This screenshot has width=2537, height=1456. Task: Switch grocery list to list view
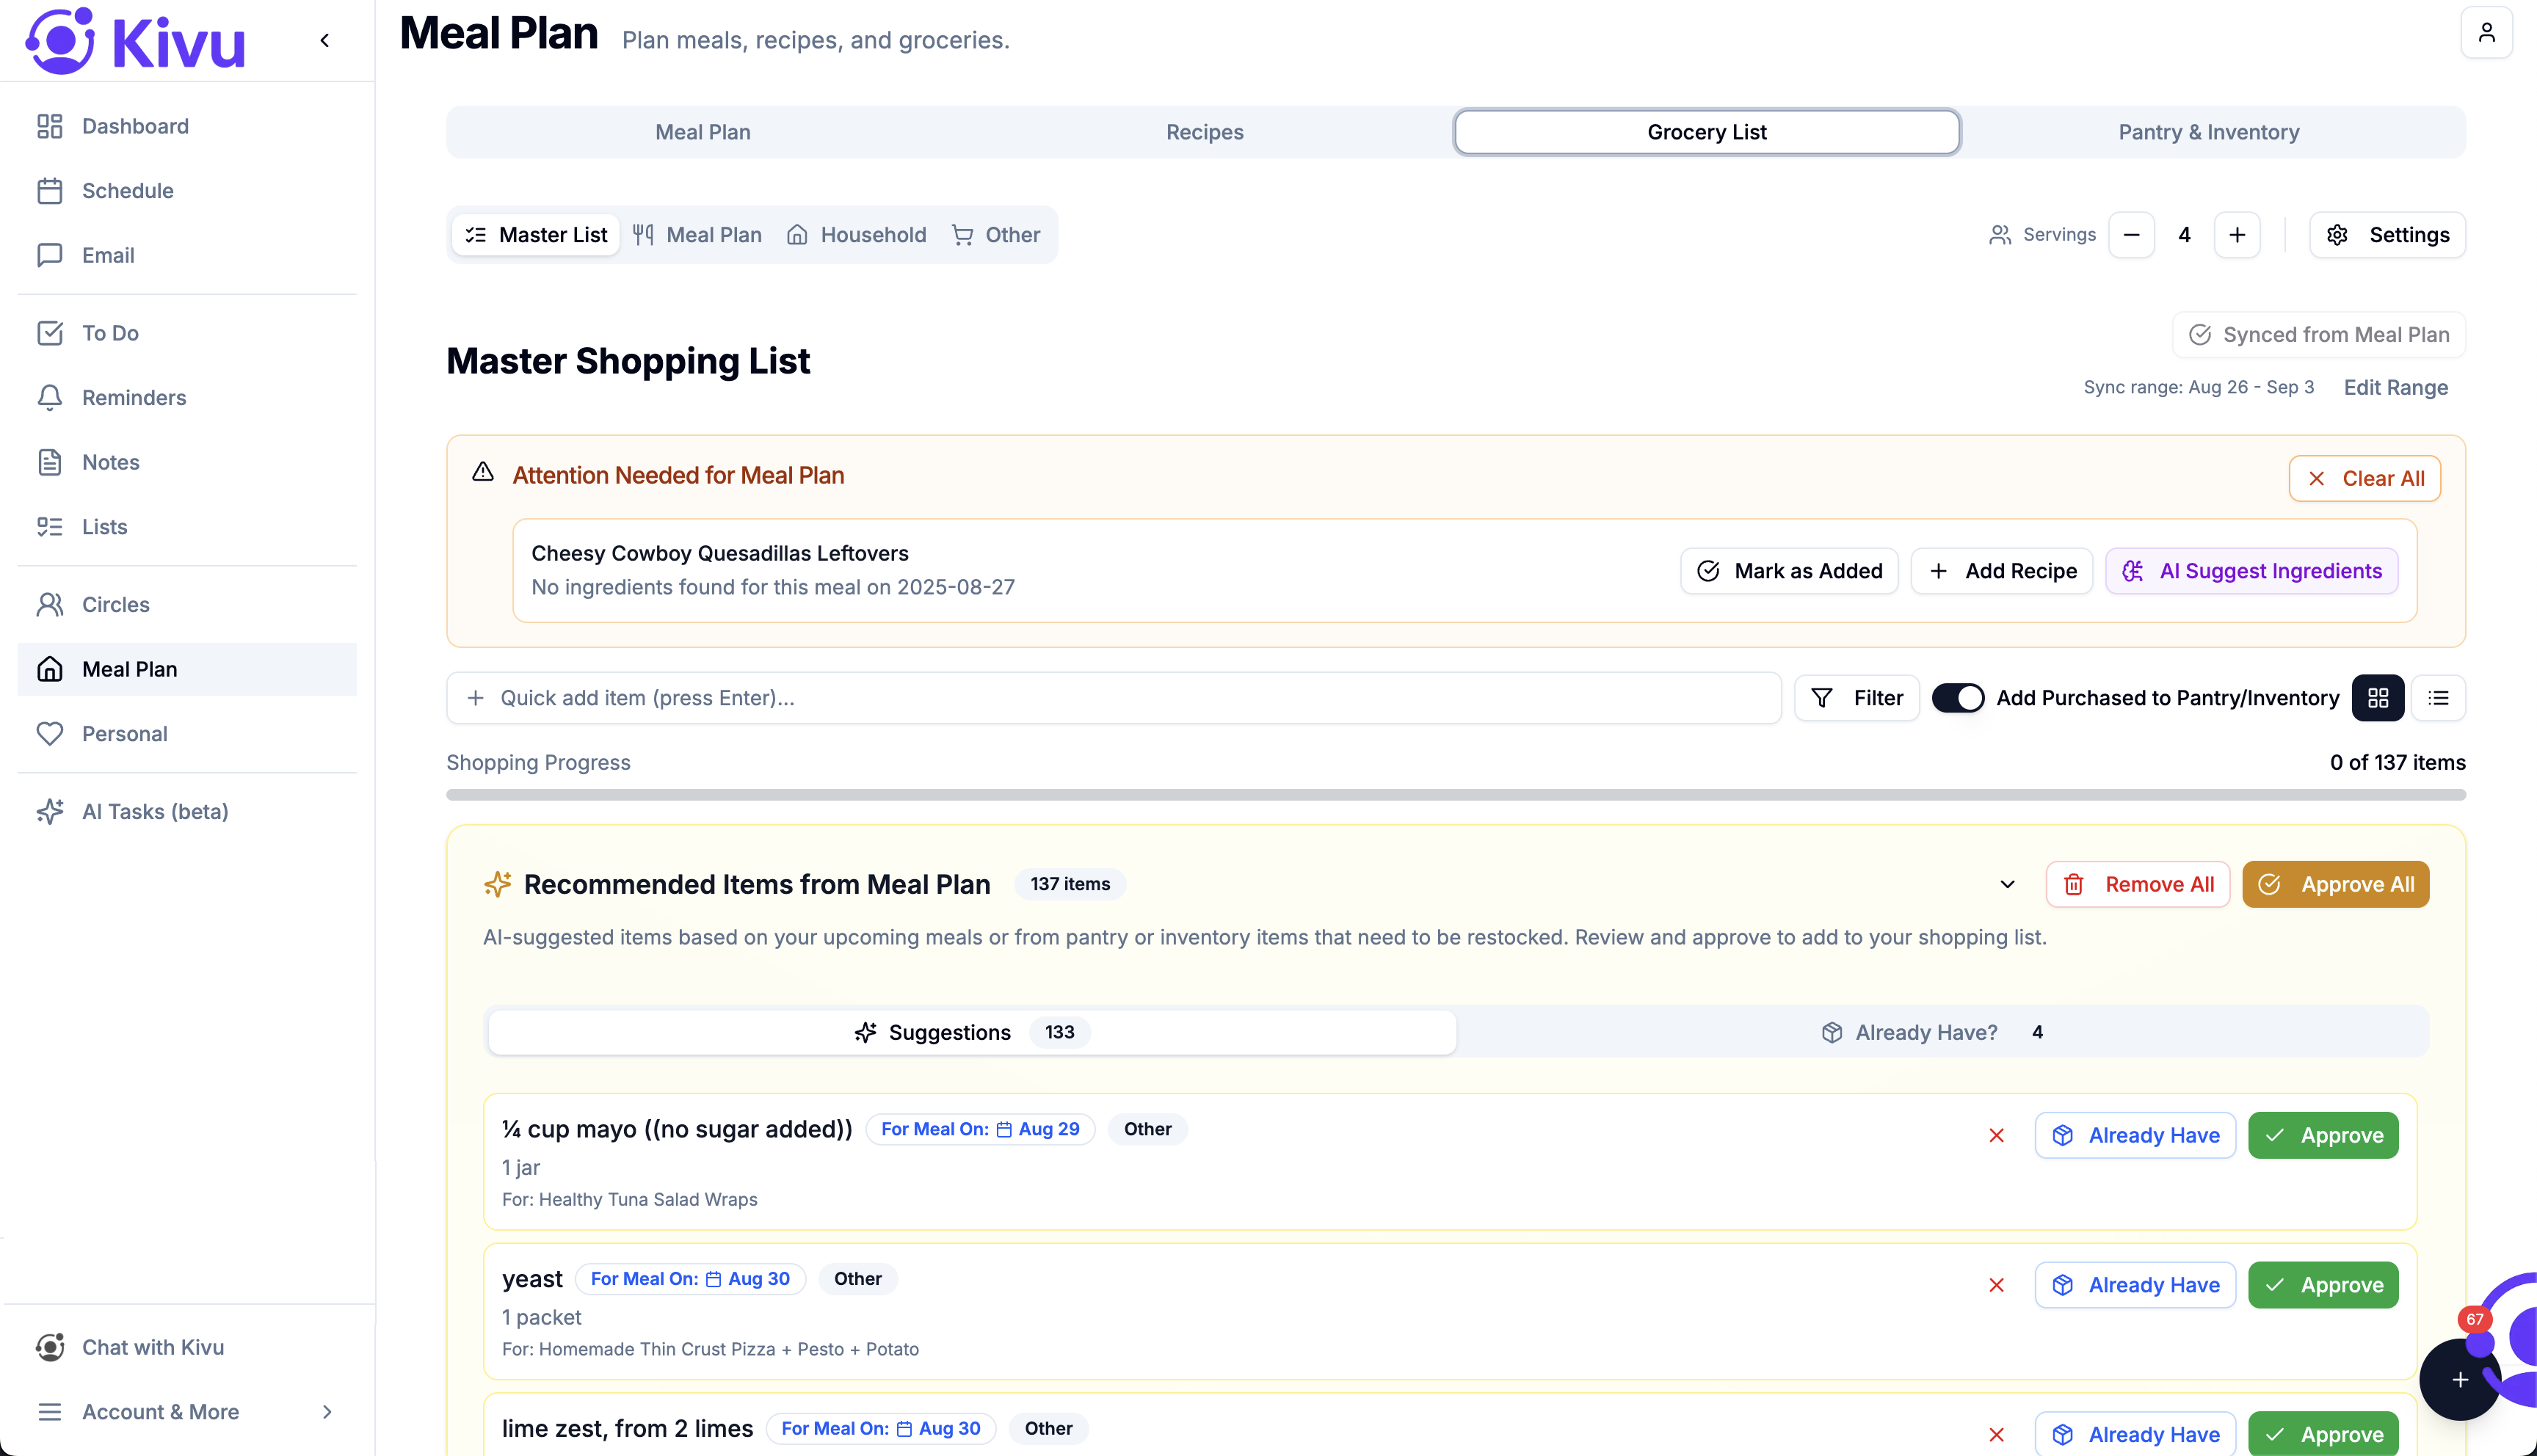click(x=2438, y=697)
